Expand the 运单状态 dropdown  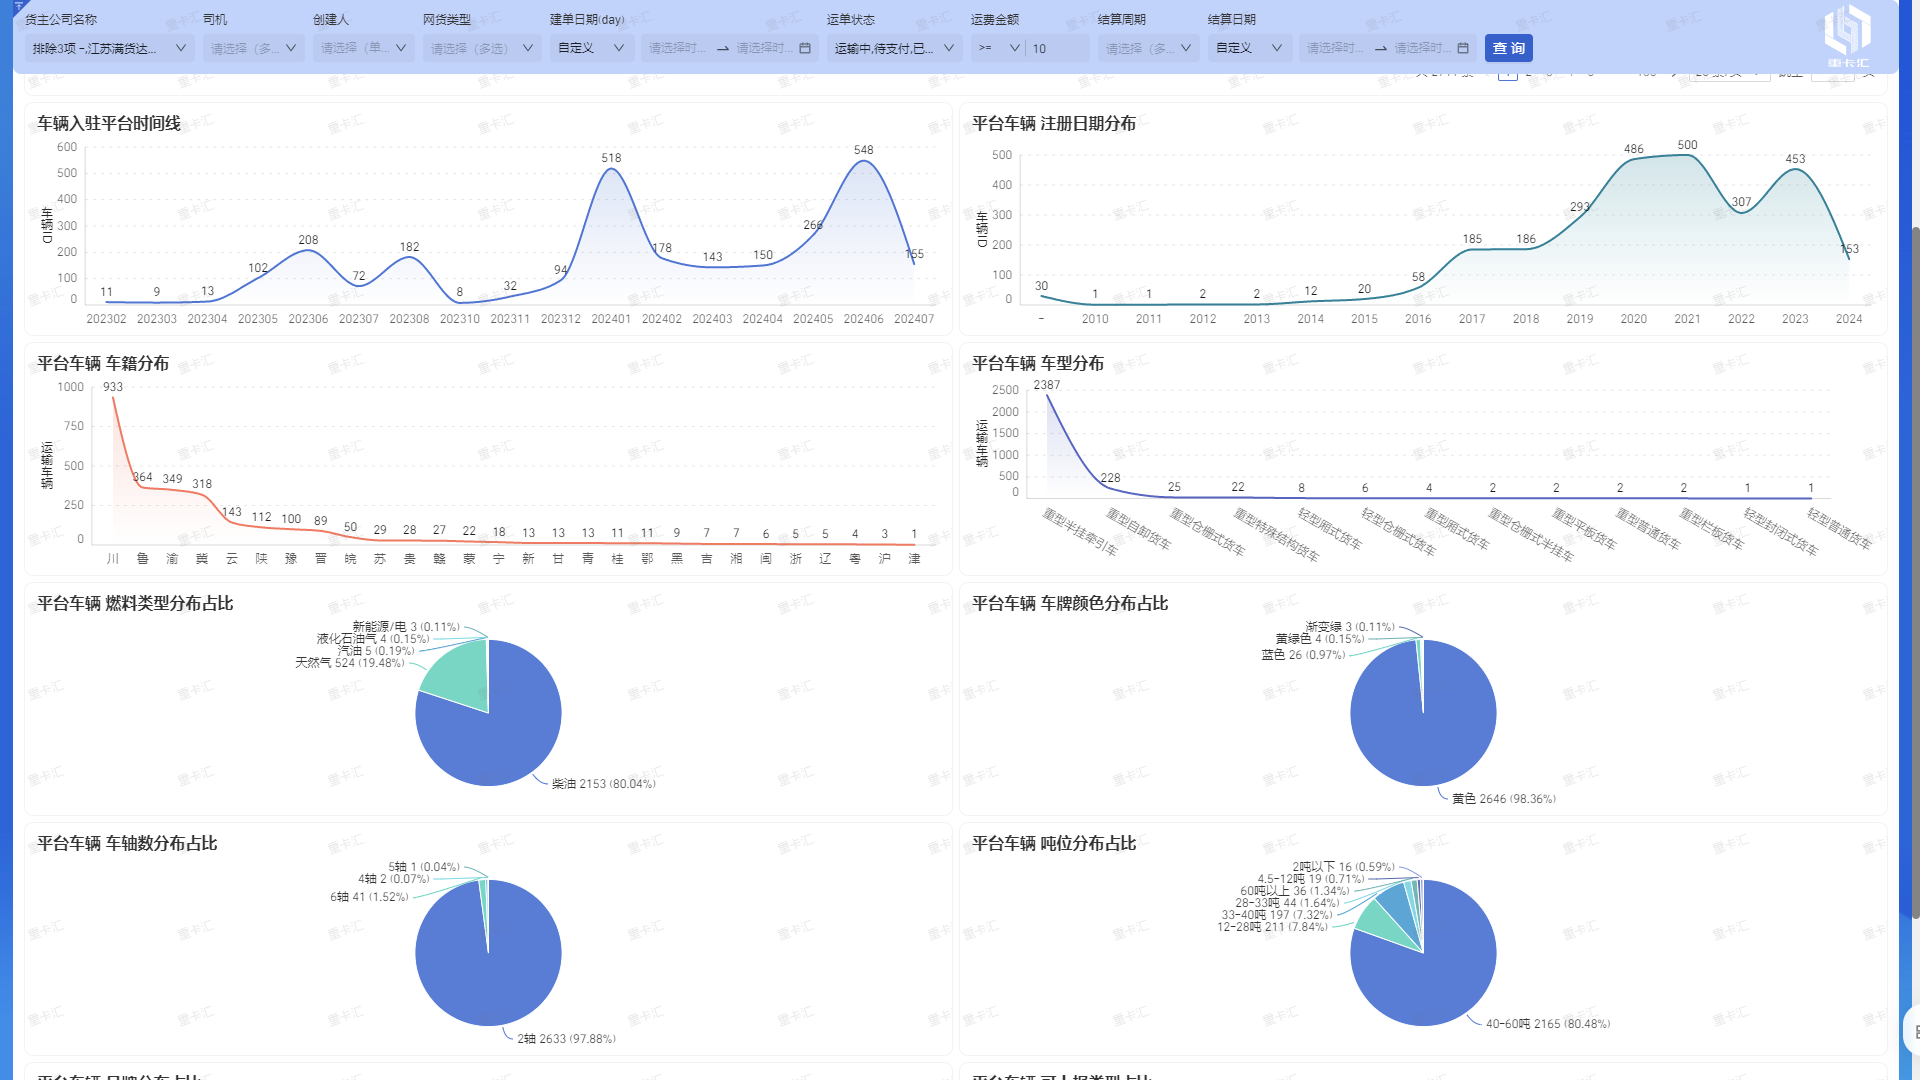pos(895,48)
